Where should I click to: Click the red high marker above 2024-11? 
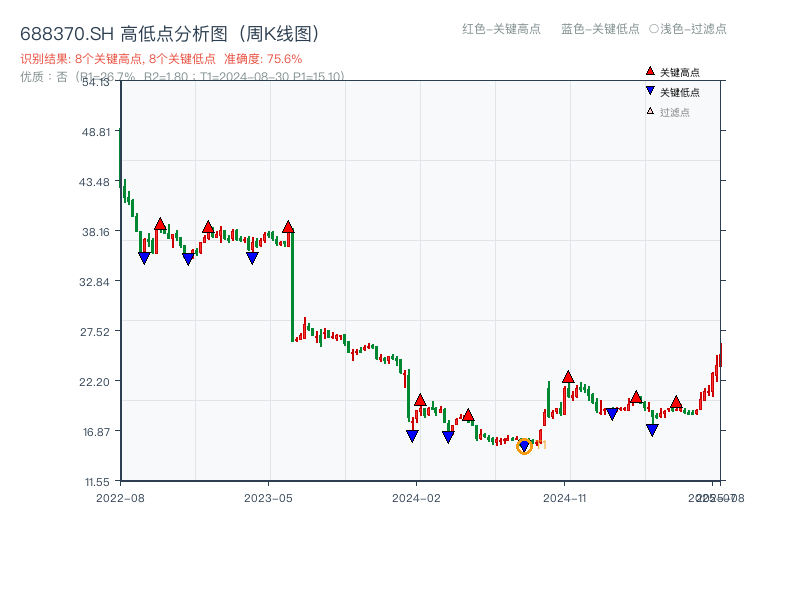pyautogui.click(x=568, y=377)
